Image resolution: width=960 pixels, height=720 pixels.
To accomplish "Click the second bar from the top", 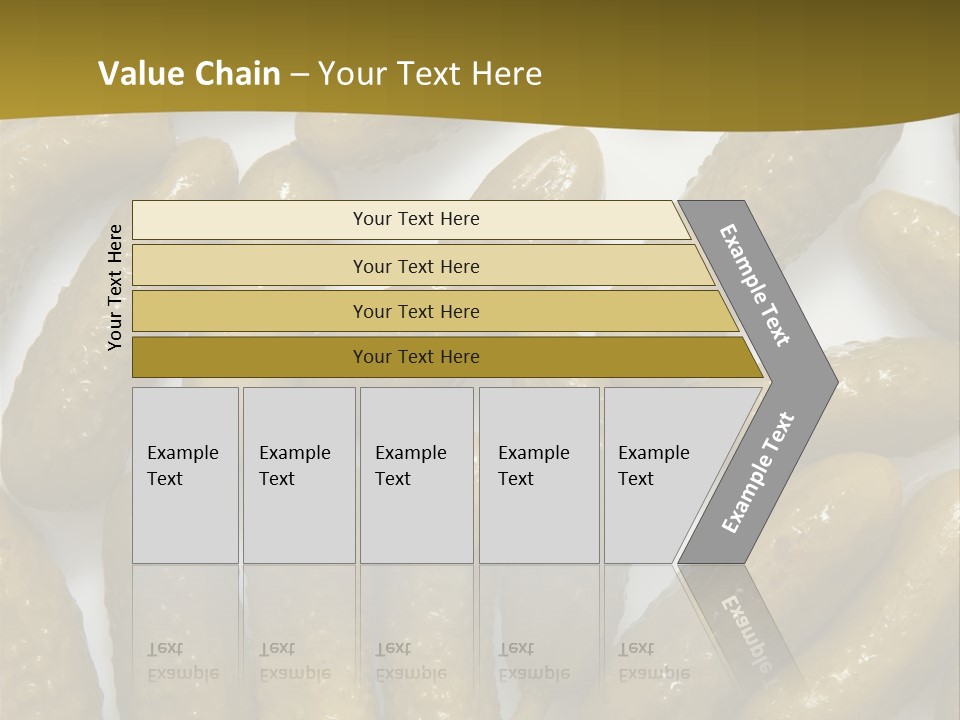I will [x=415, y=266].
